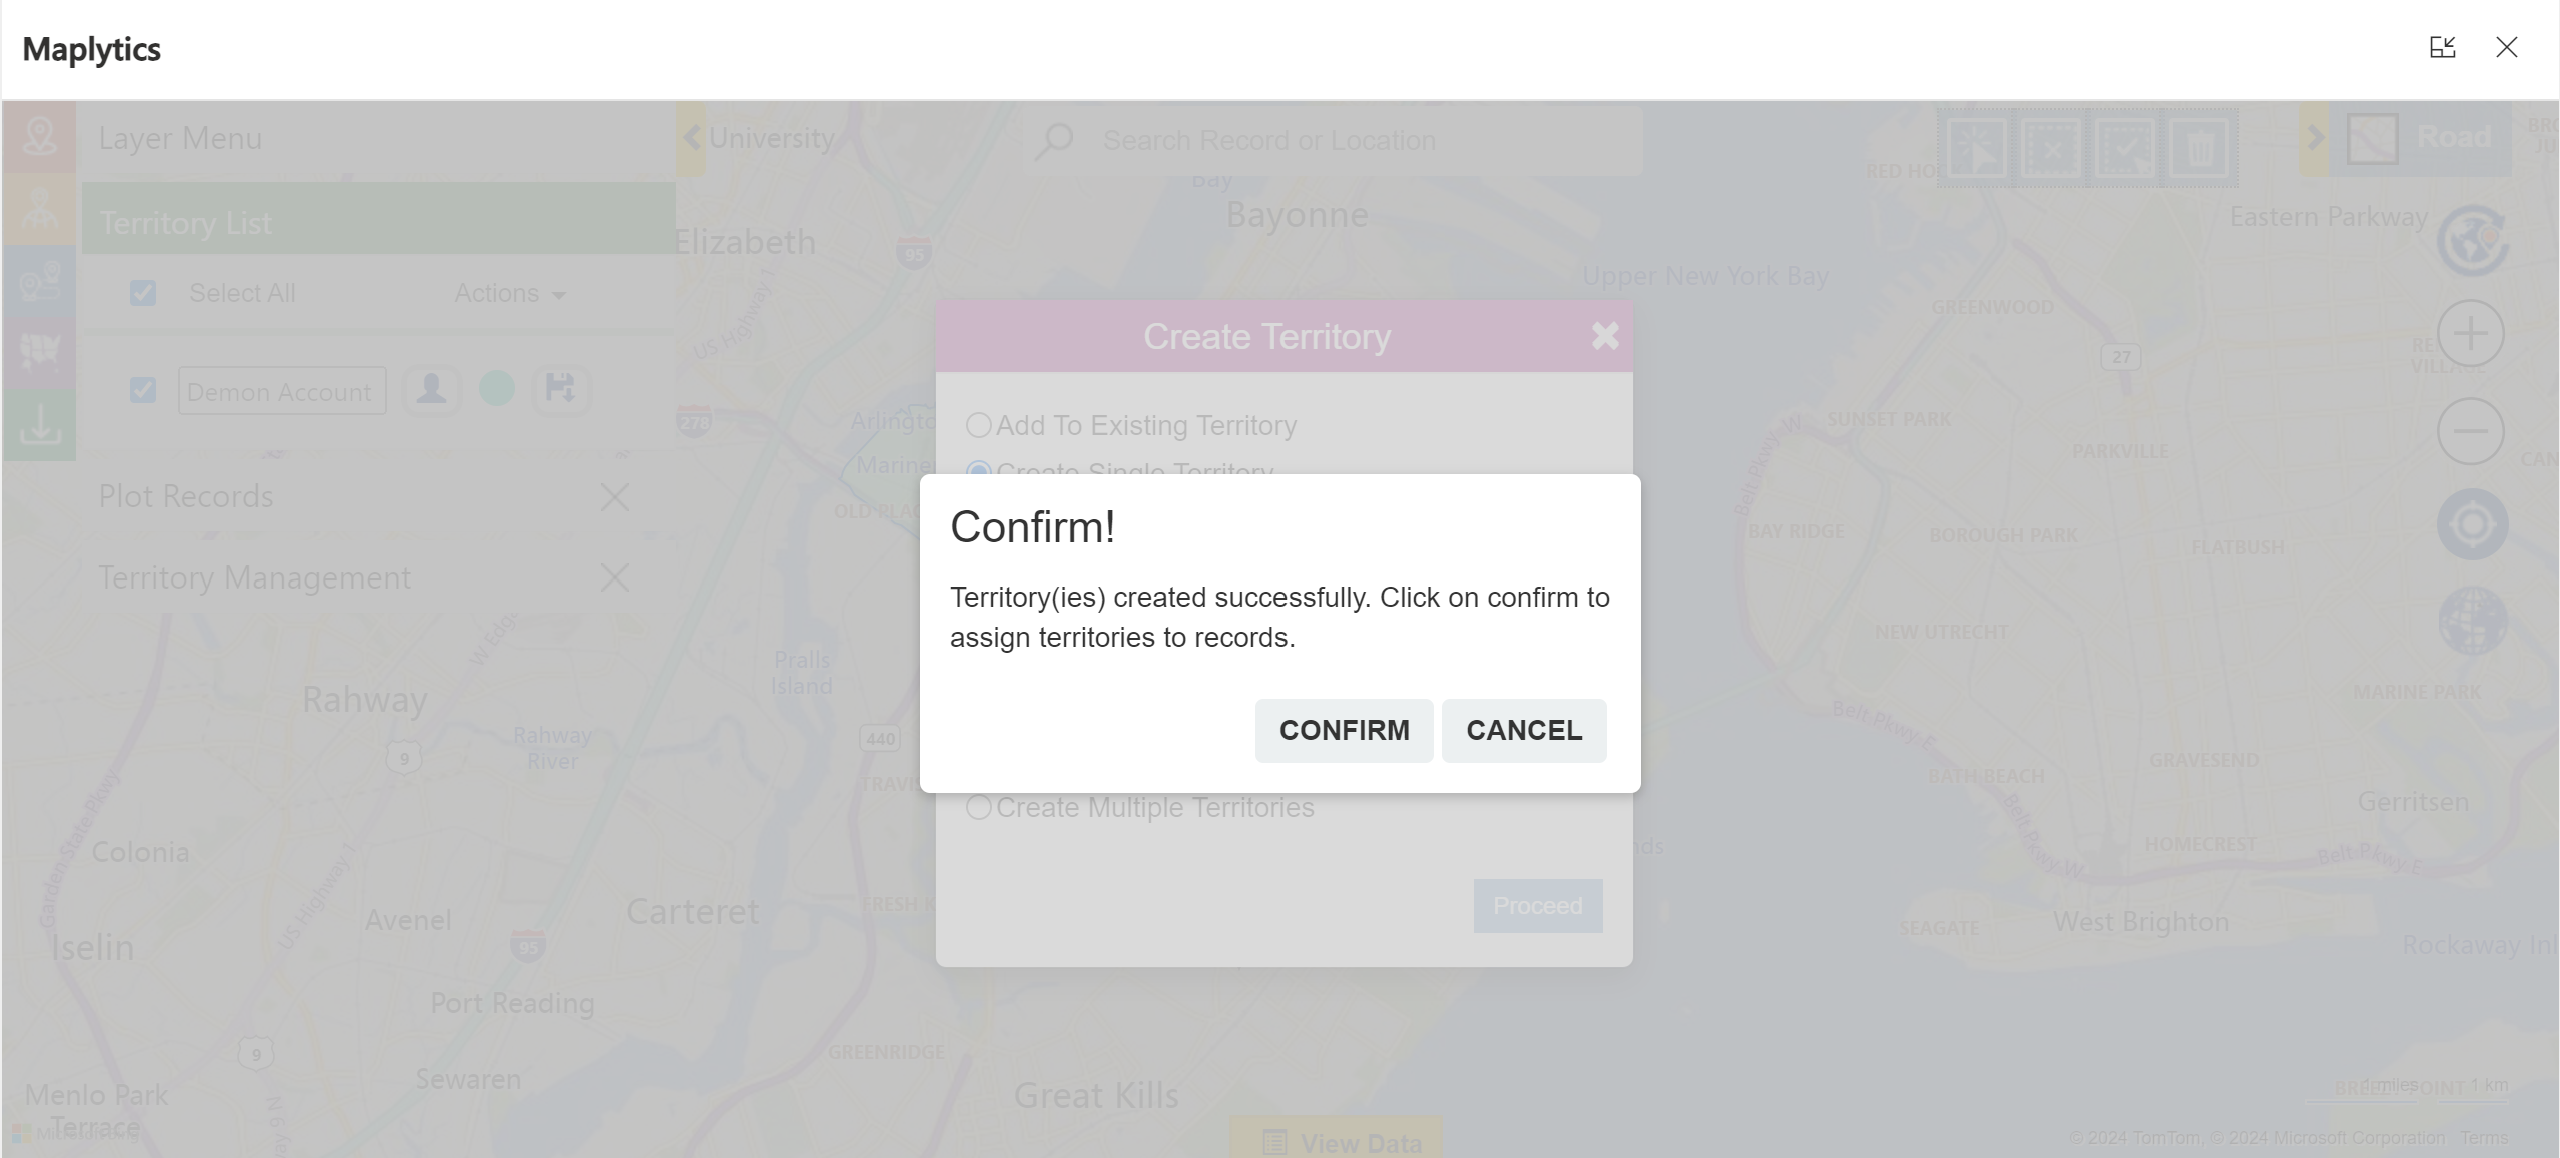Expand the Actions dropdown in Territory List
The width and height of the screenshot is (2560, 1158).
click(x=508, y=292)
